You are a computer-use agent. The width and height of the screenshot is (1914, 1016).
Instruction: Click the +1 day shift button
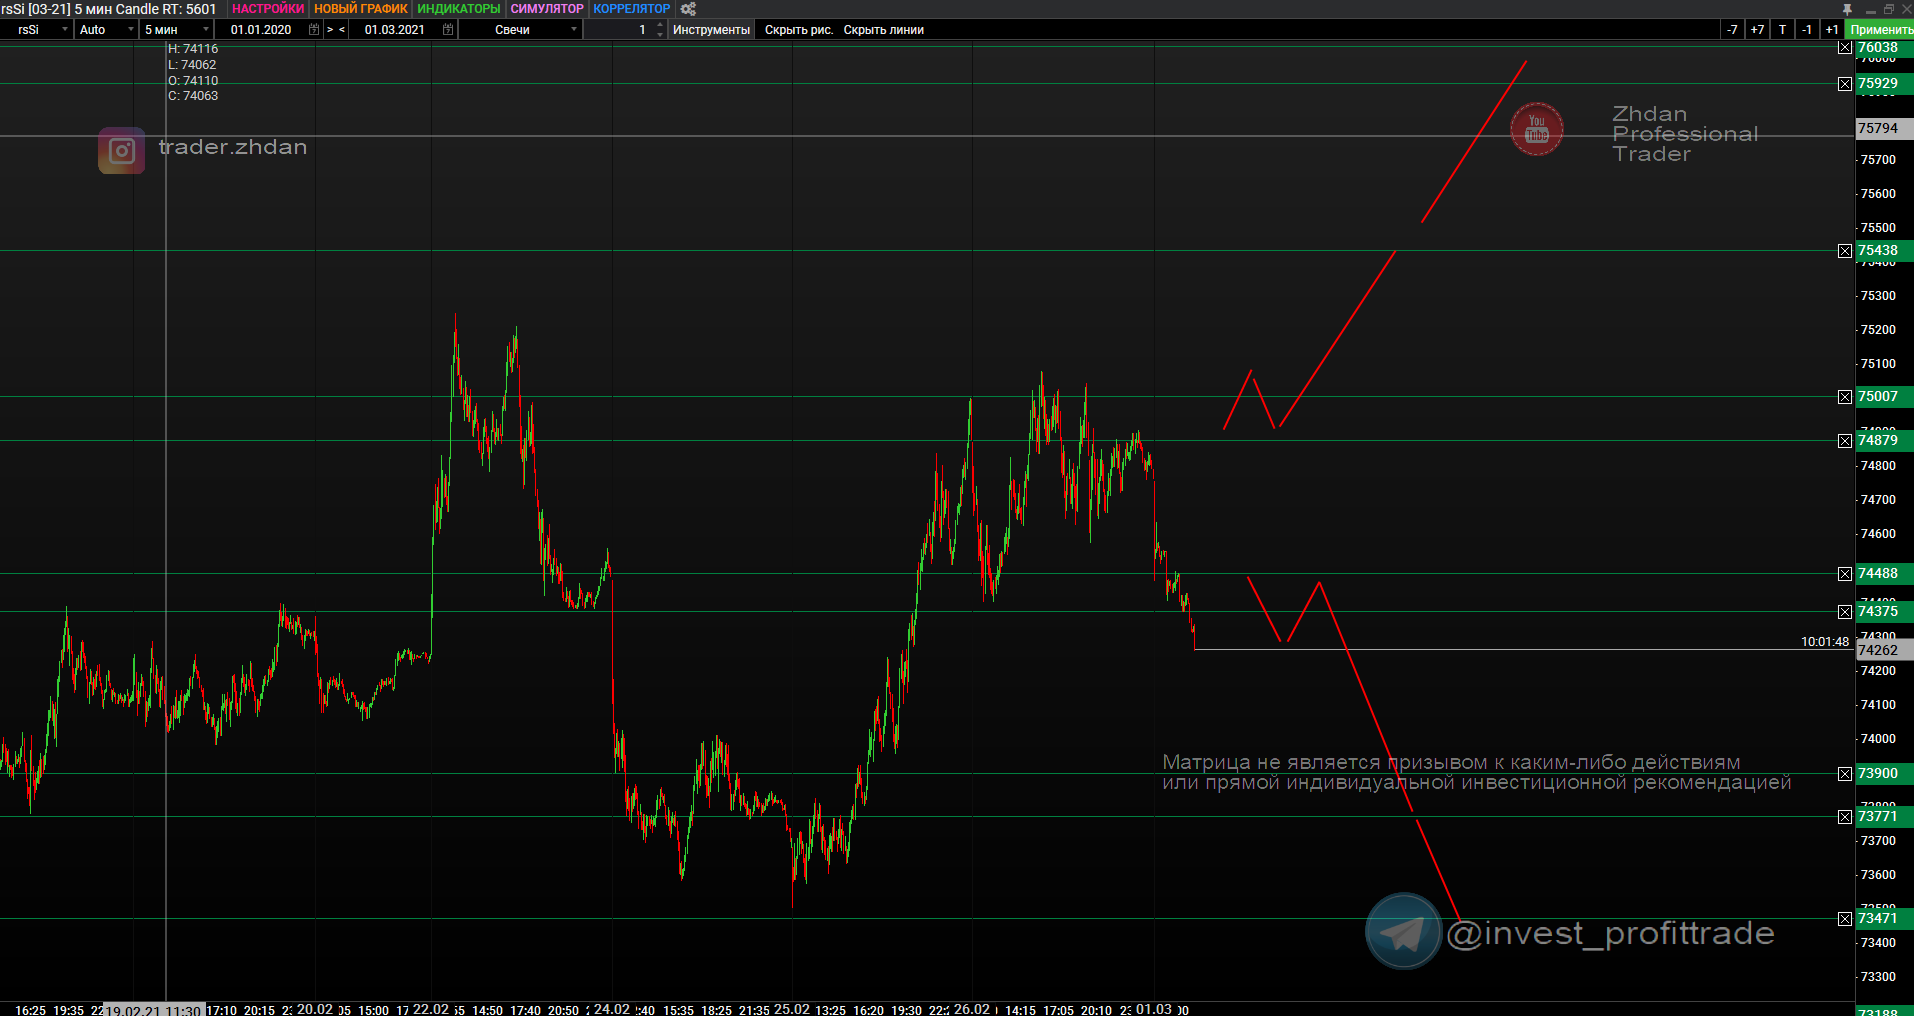pos(1832,30)
